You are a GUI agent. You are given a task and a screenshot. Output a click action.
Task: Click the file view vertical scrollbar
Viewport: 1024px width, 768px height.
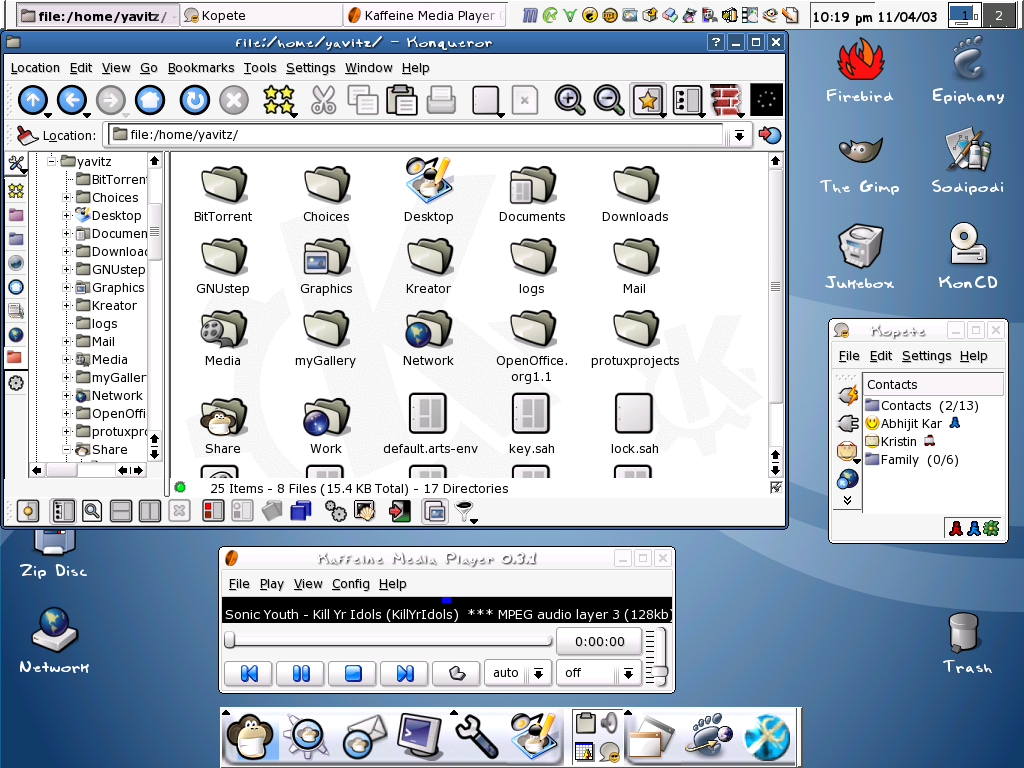click(x=775, y=287)
